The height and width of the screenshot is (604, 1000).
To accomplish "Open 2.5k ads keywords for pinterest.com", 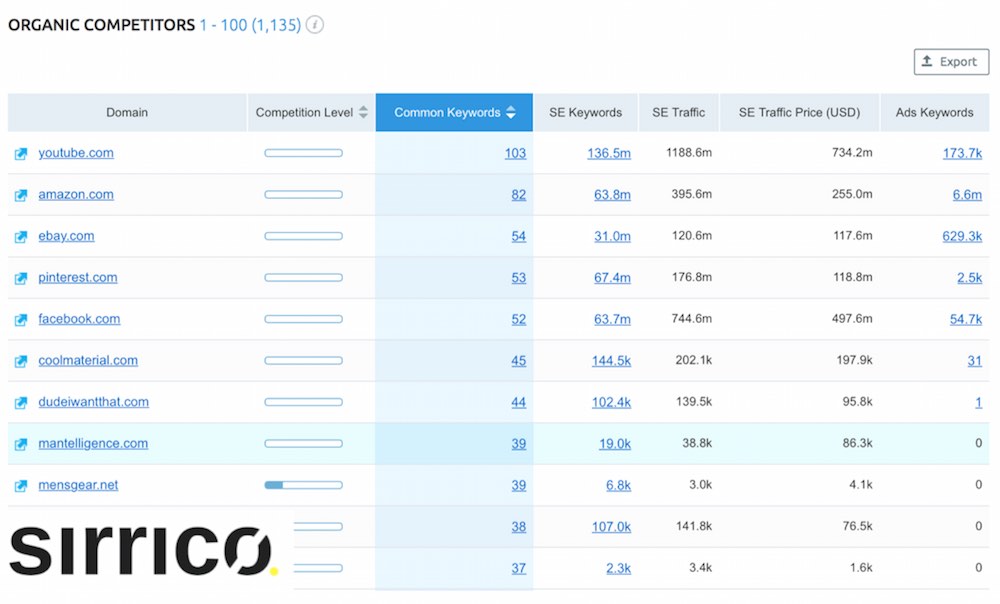I will [969, 277].
